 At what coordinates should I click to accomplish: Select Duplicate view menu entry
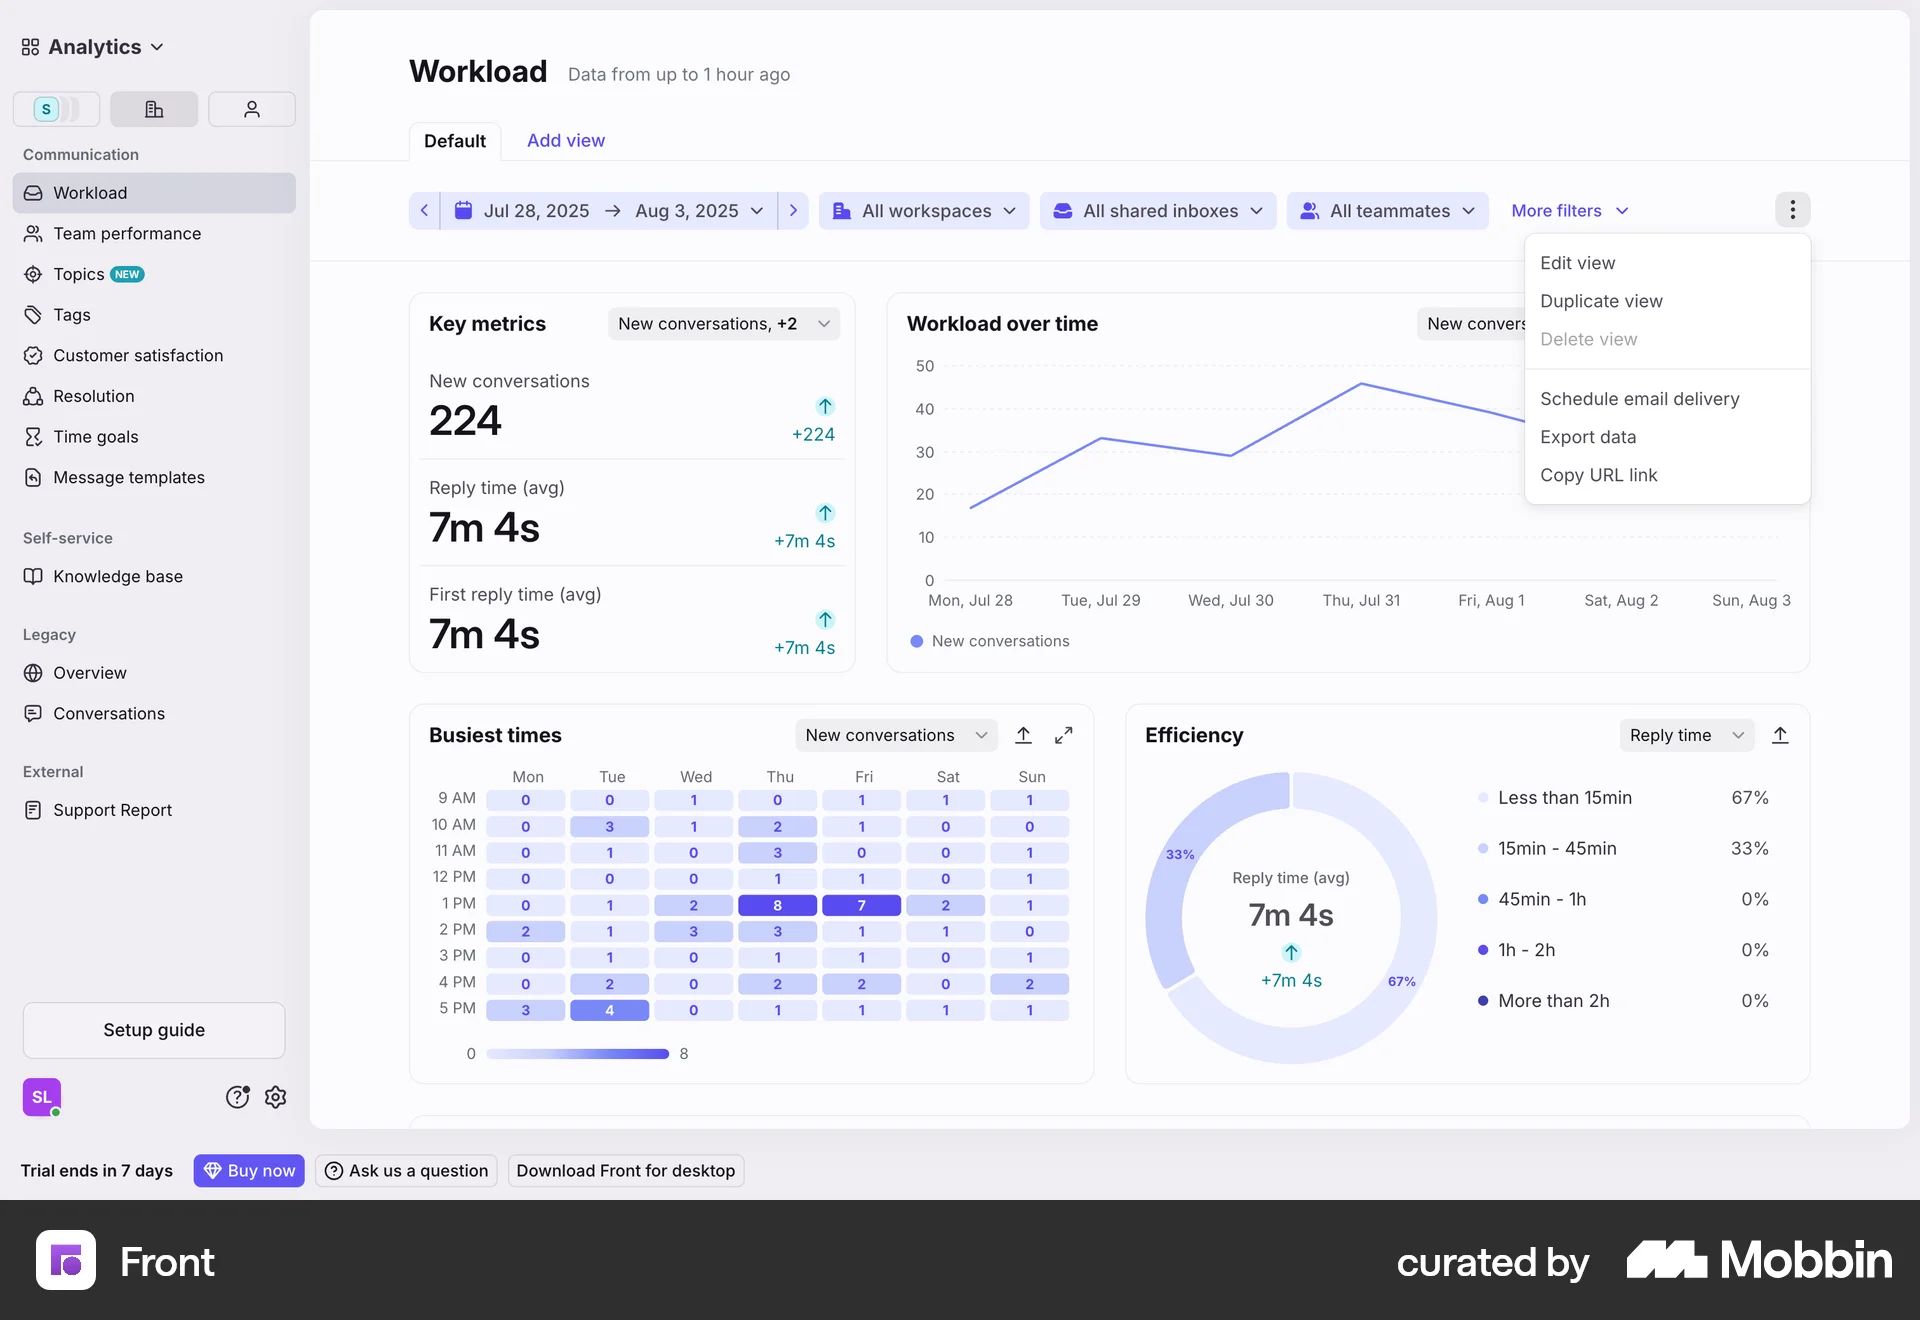coord(1601,301)
